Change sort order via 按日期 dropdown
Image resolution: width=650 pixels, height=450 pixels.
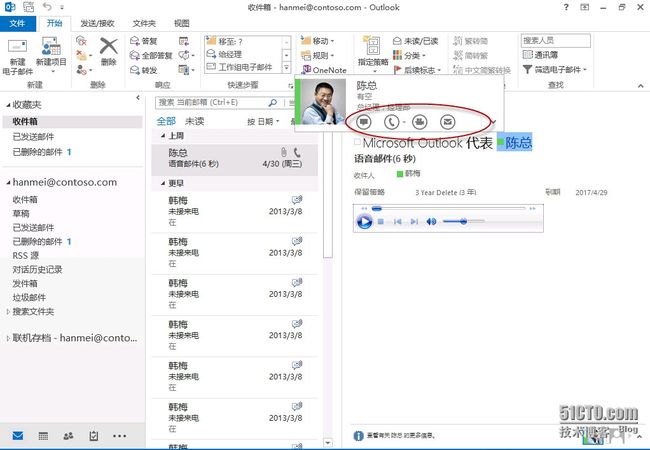tap(263, 121)
